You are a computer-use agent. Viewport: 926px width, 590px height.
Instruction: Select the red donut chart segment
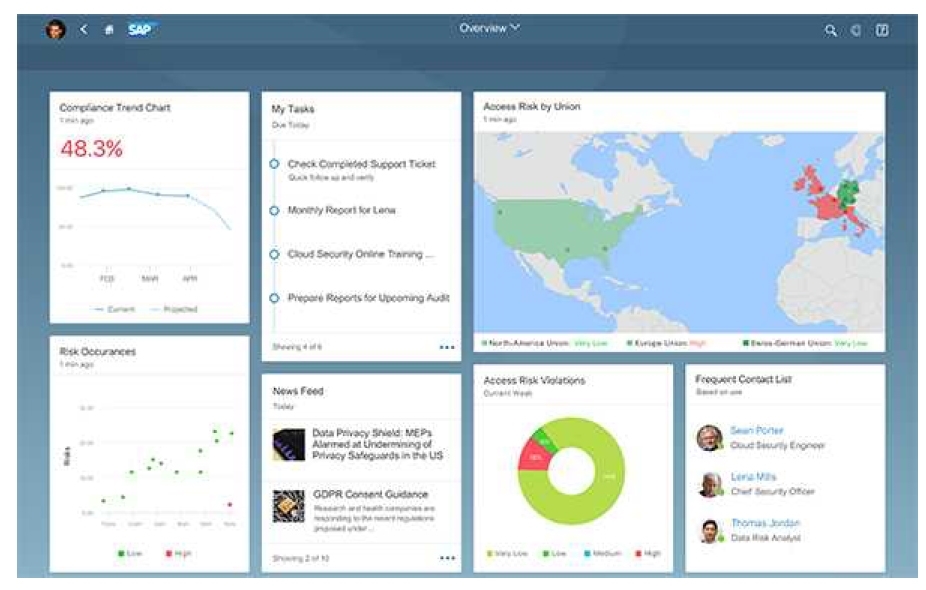(533, 457)
